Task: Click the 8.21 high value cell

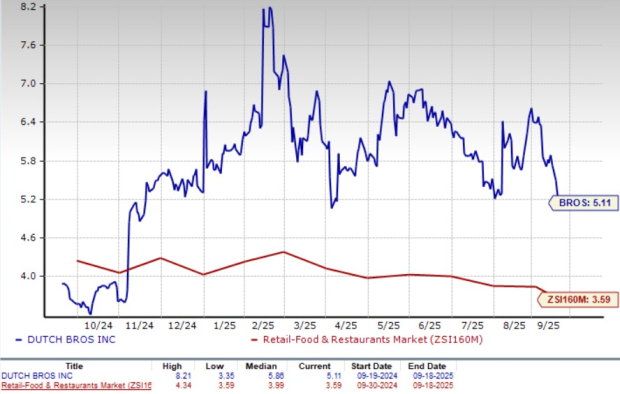Action: coord(183,376)
